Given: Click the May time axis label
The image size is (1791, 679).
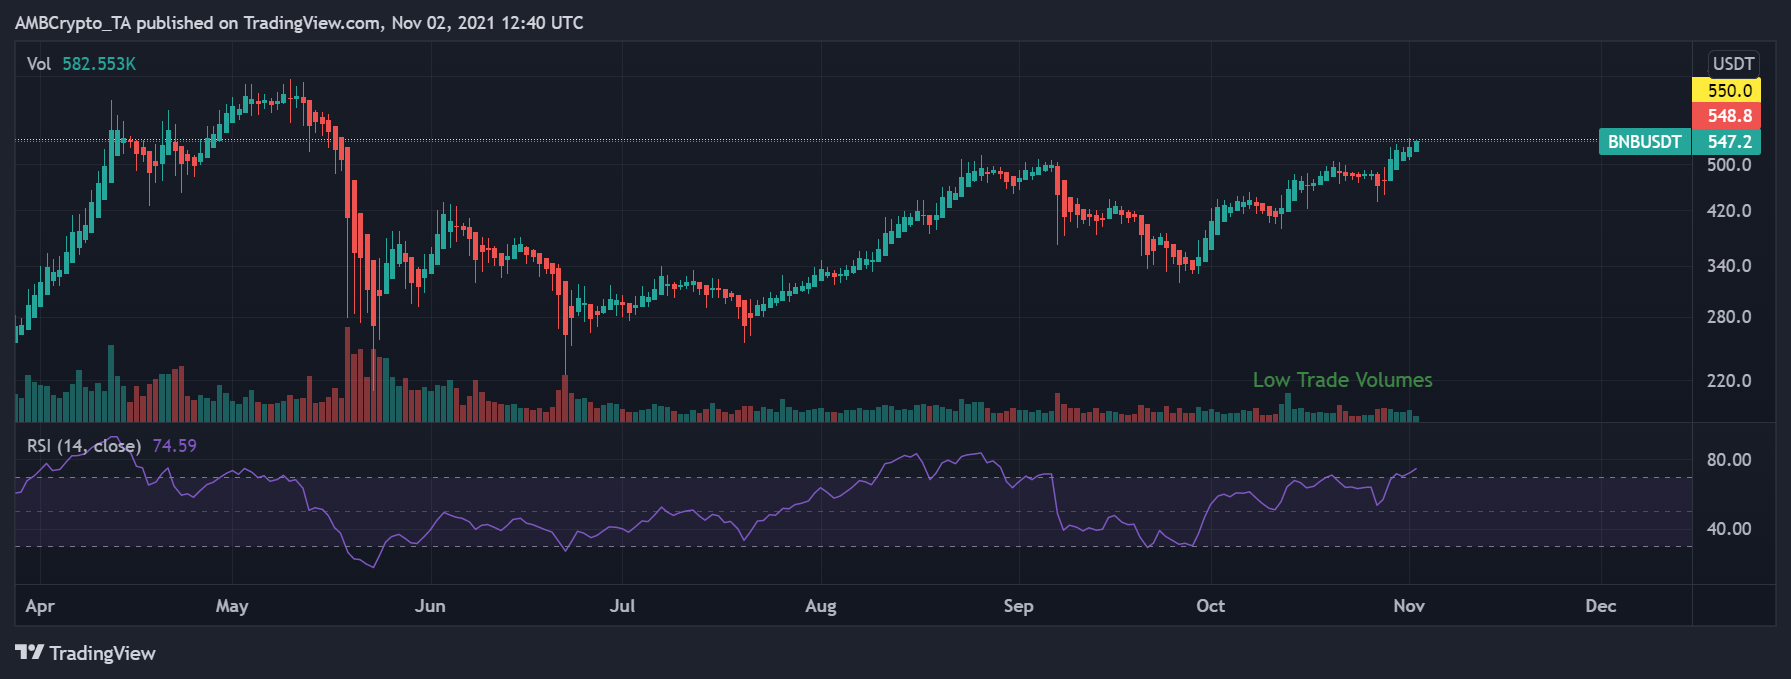Looking at the screenshot, I should 232,606.
